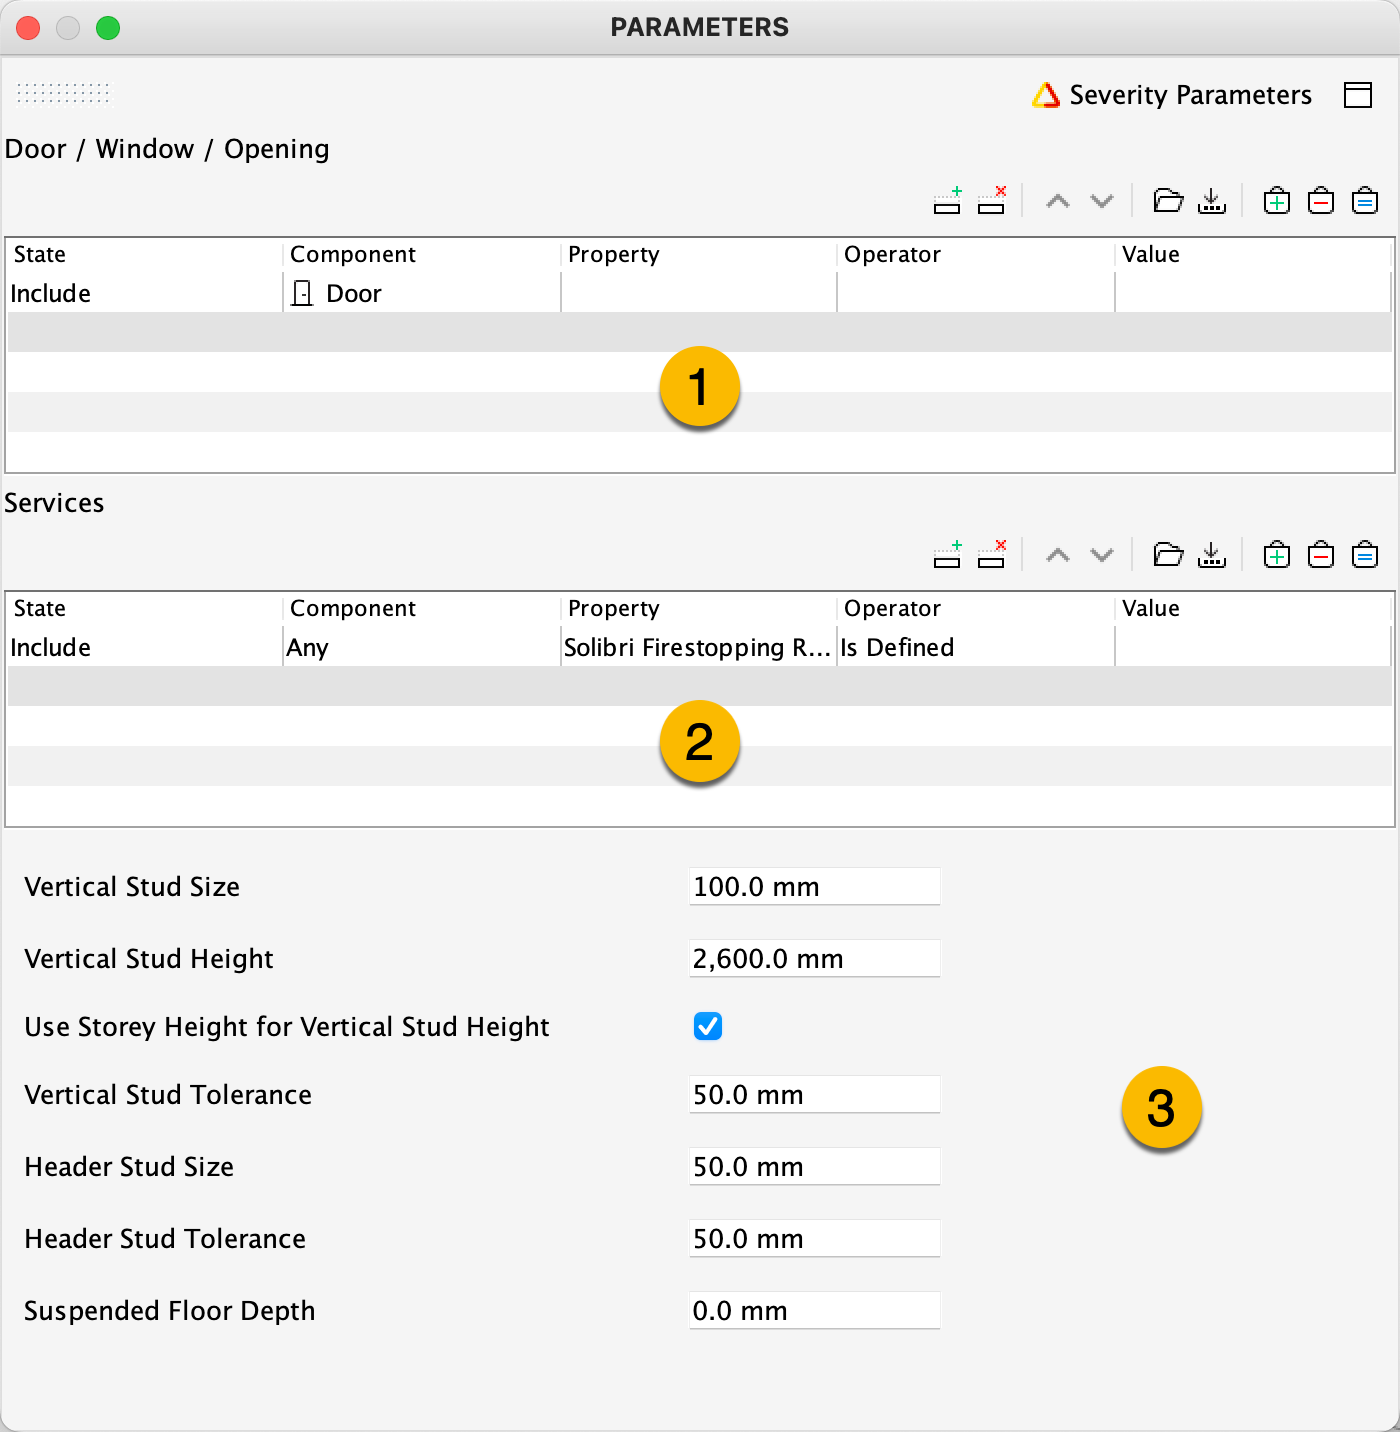Select the Door component cell

tap(422, 293)
